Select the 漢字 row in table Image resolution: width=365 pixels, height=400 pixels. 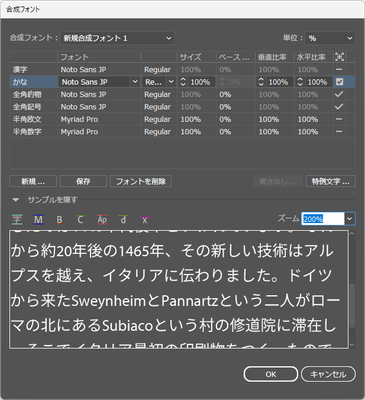point(182,70)
